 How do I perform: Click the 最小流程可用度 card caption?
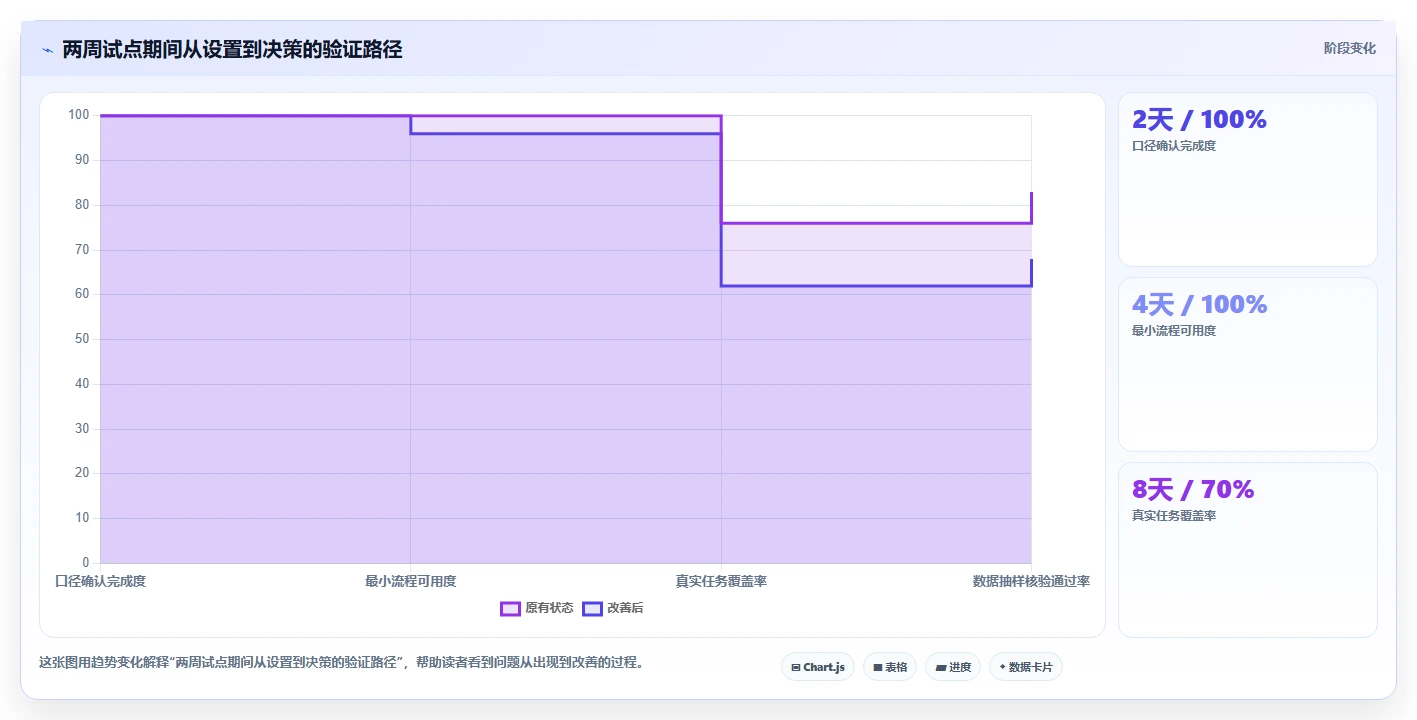coord(1174,331)
